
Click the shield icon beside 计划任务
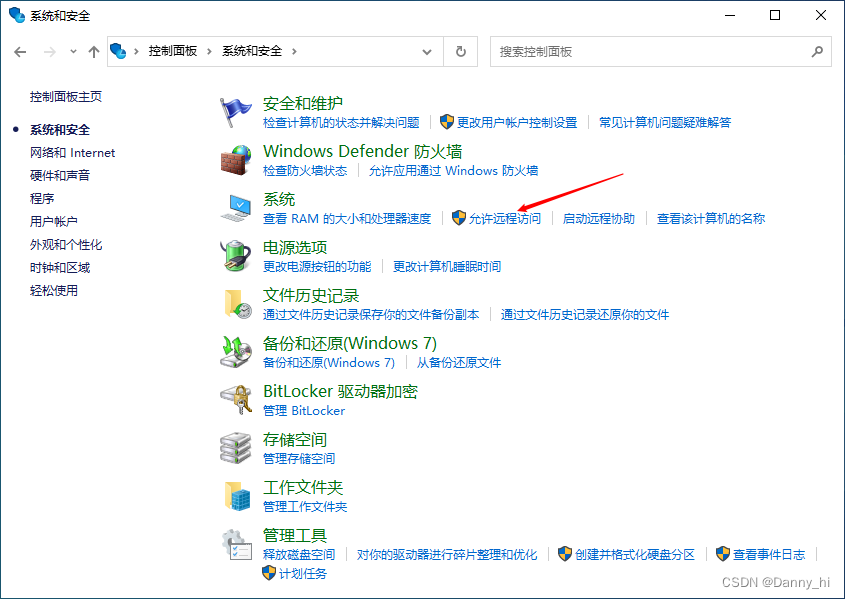(269, 573)
